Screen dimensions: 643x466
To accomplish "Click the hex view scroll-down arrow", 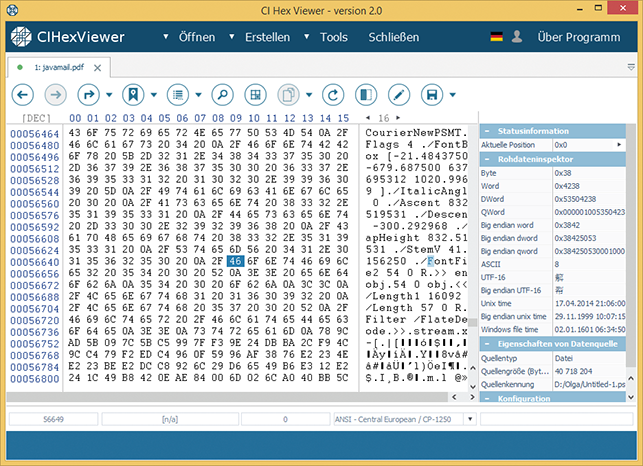I will [x=472, y=386].
